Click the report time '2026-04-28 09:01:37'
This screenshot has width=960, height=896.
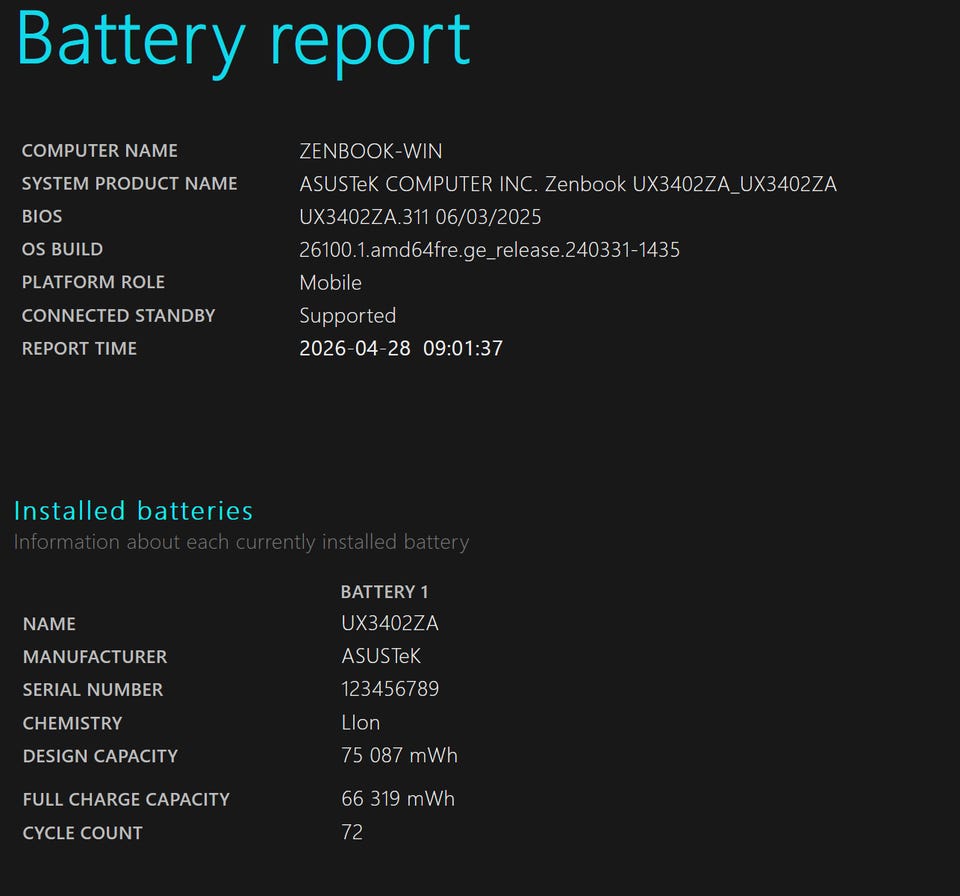tap(401, 348)
